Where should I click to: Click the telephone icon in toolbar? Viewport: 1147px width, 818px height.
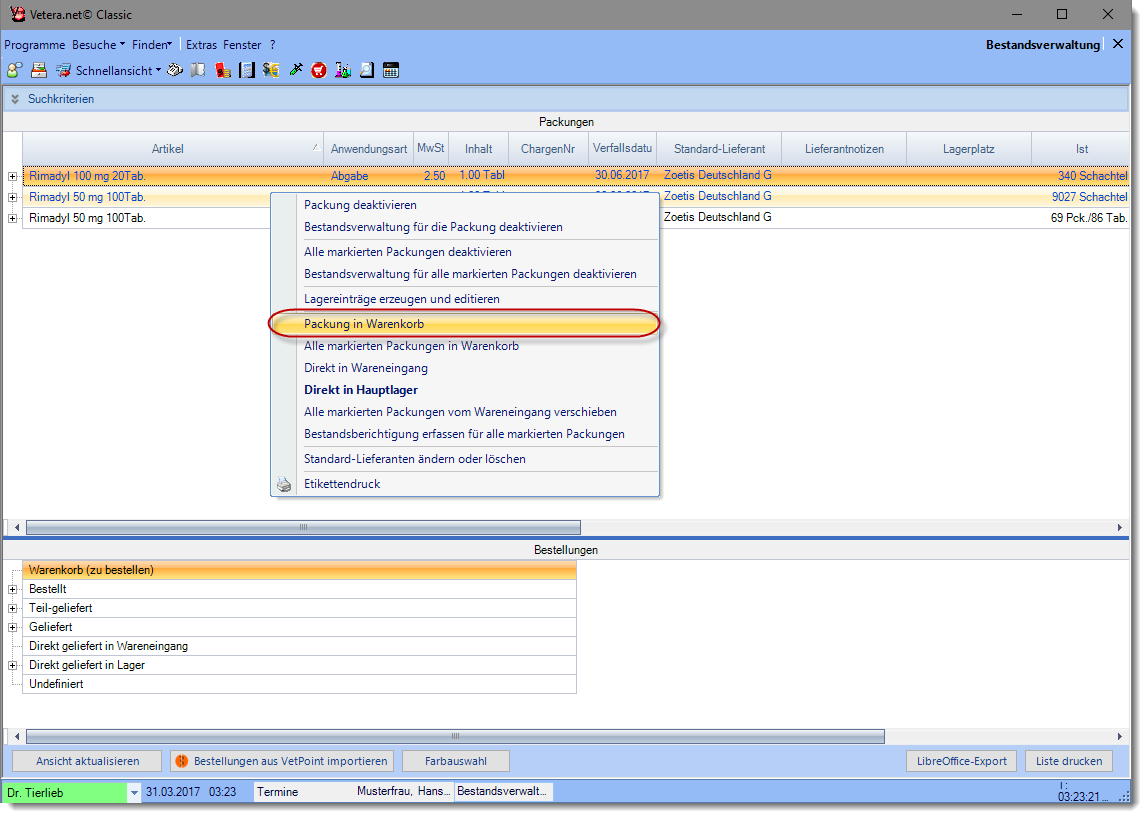174,70
